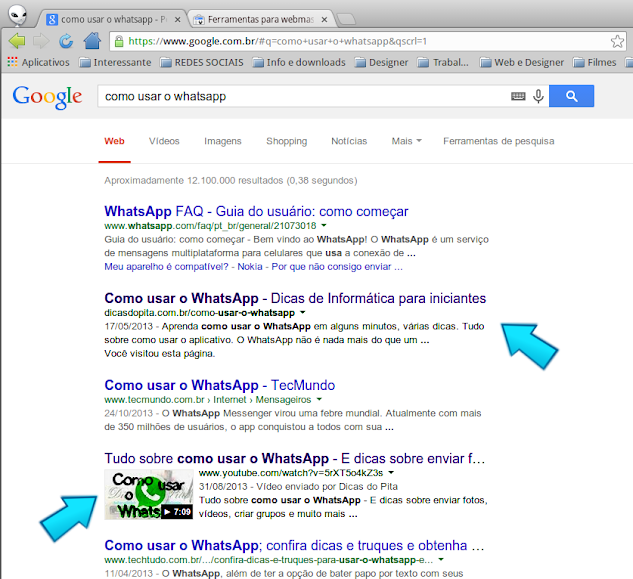Expand arrow next to tecmundo.com.br breadcrumb
This screenshot has height=579, width=633.
[319, 399]
